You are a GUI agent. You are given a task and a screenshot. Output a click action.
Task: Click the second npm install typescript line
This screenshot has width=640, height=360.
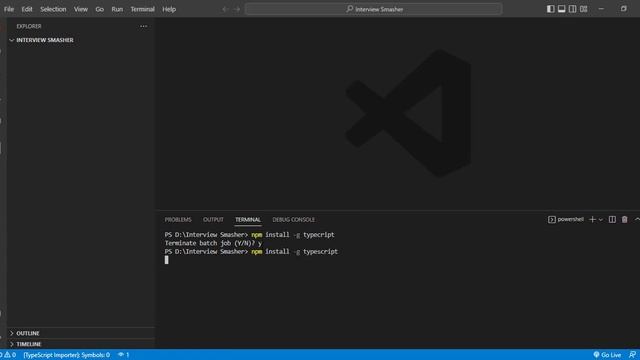[251, 252]
